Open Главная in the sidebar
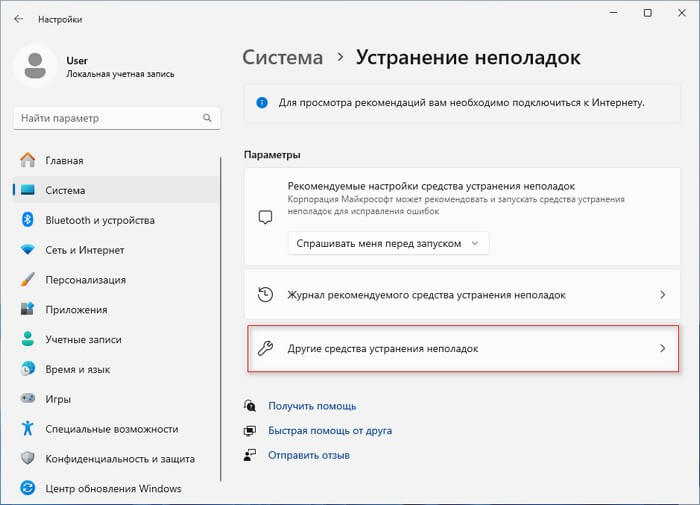700x505 pixels. (x=116, y=160)
